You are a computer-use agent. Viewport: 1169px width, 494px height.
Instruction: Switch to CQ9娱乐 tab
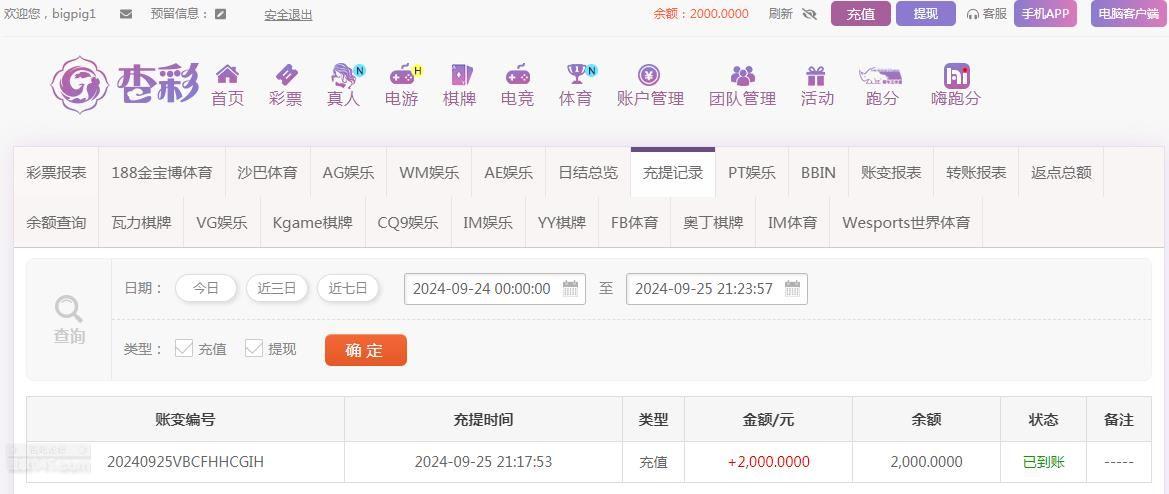pos(409,223)
